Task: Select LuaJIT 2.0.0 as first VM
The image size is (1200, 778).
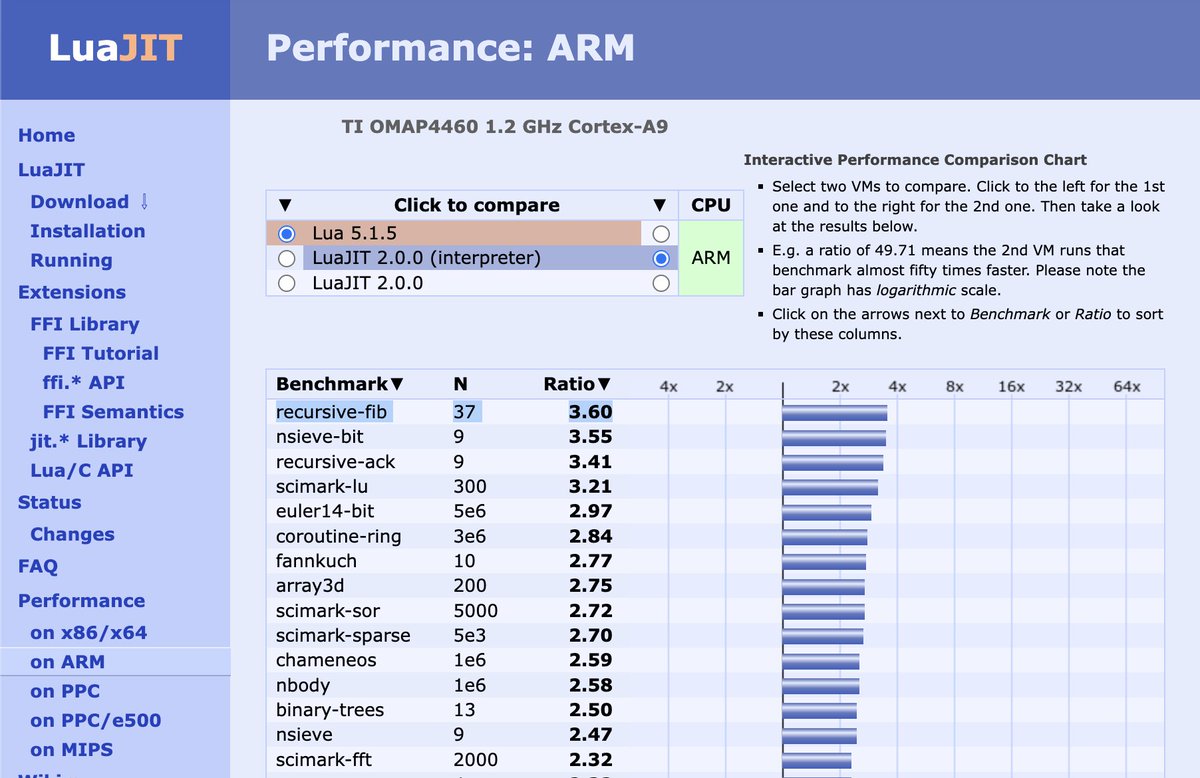Action: [287, 283]
